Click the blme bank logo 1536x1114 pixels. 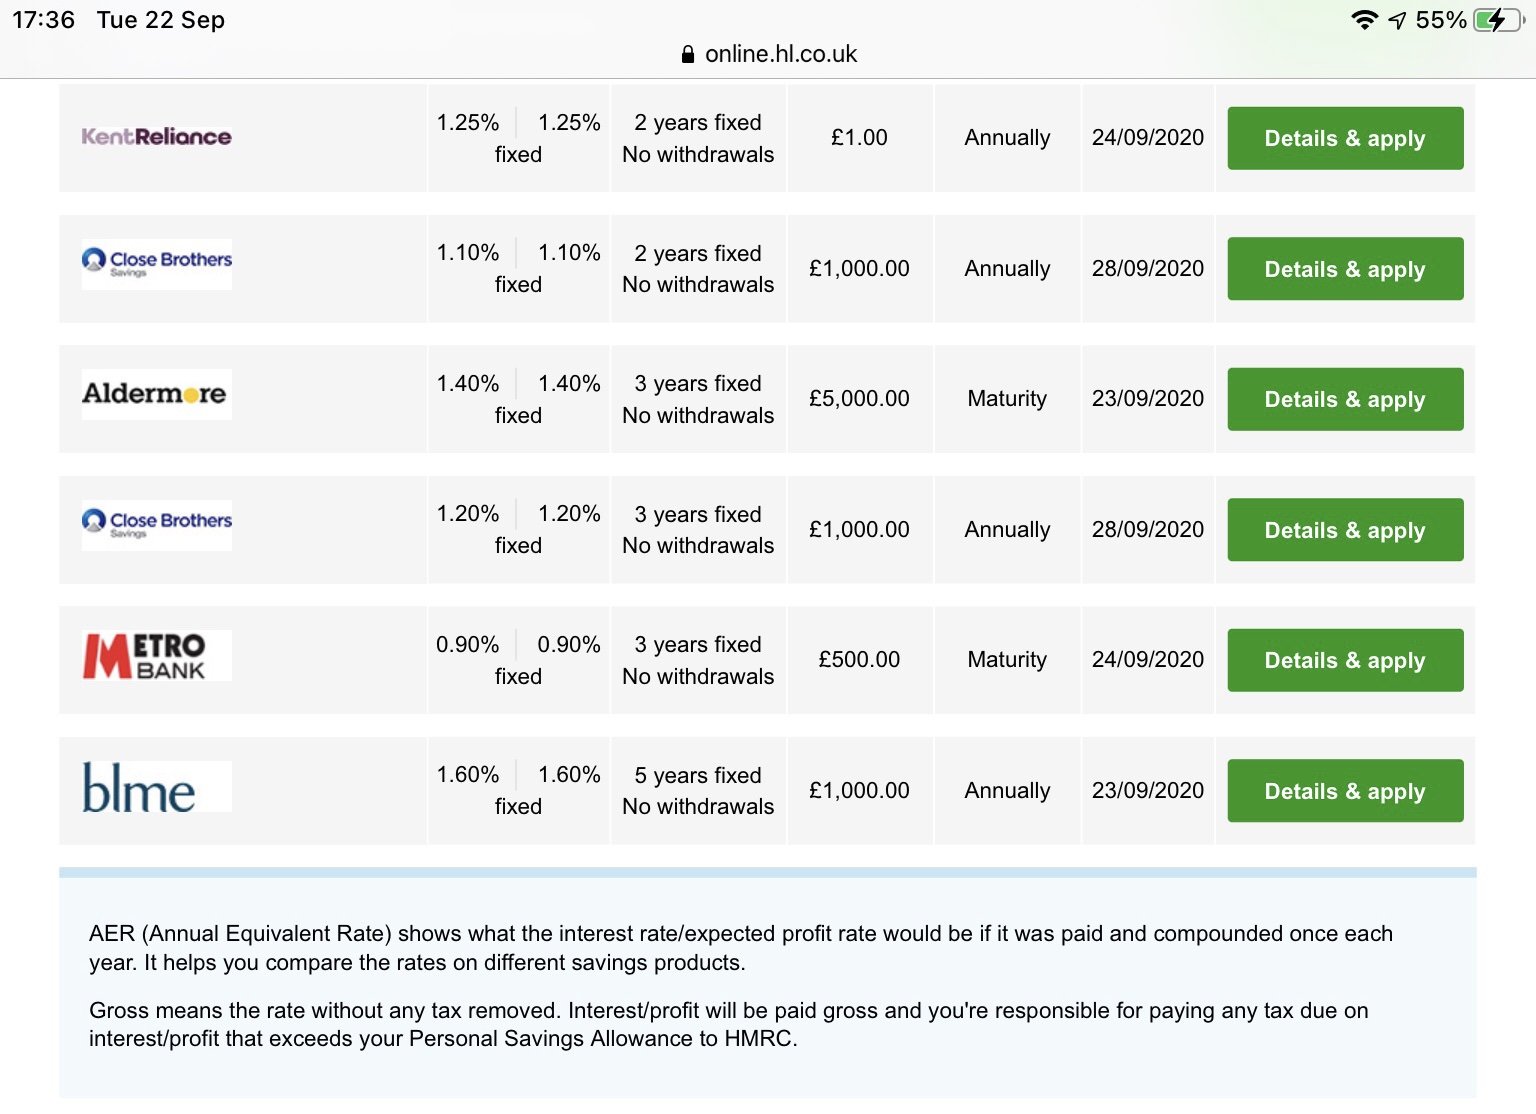139,788
